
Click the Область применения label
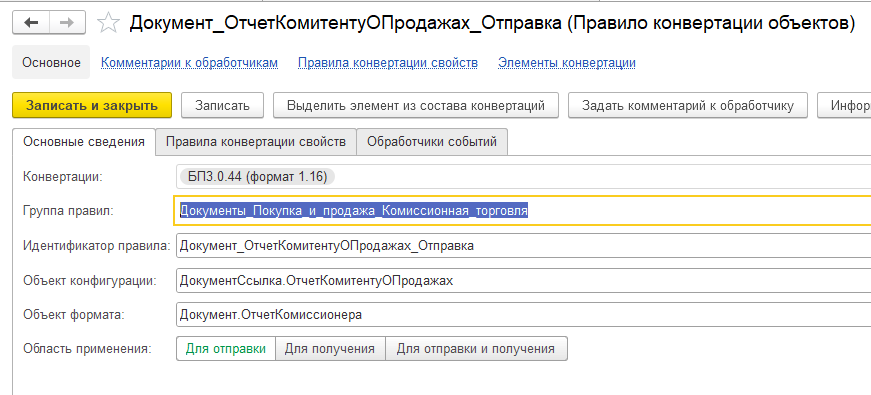[x=87, y=349]
